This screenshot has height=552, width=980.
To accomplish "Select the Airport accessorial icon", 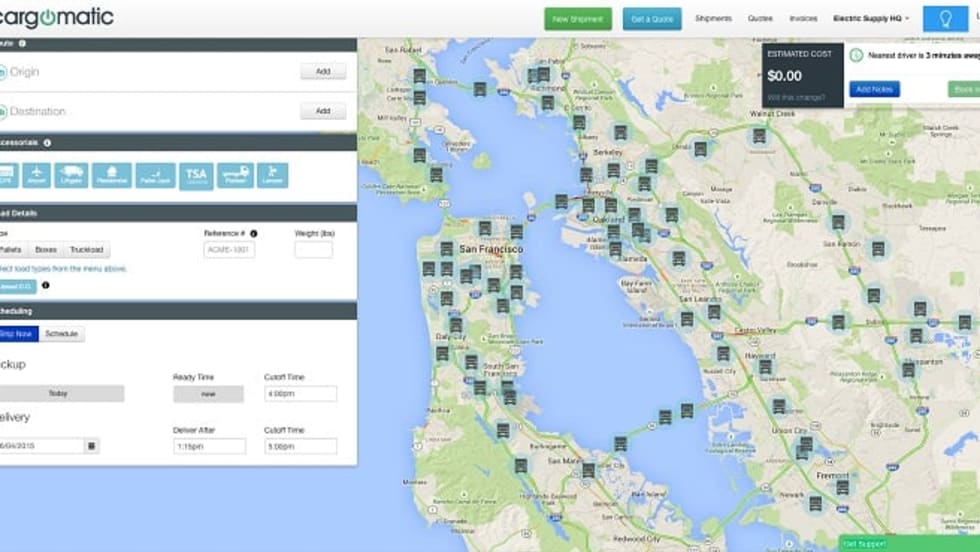I will coord(35,175).
